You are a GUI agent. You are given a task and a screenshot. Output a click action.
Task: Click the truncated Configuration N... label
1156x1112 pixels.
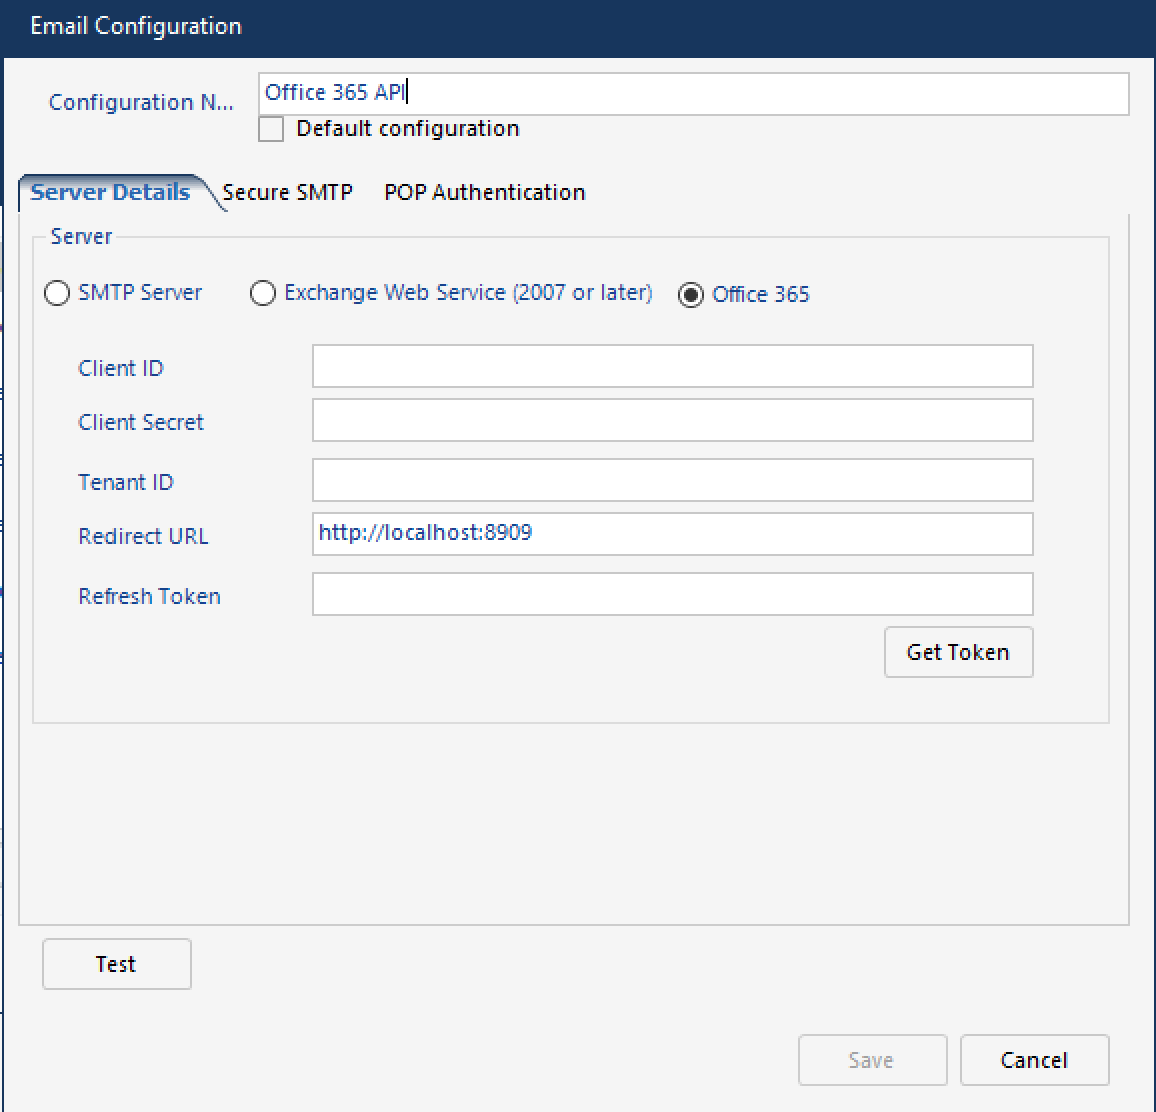click(x=141, y=102)
